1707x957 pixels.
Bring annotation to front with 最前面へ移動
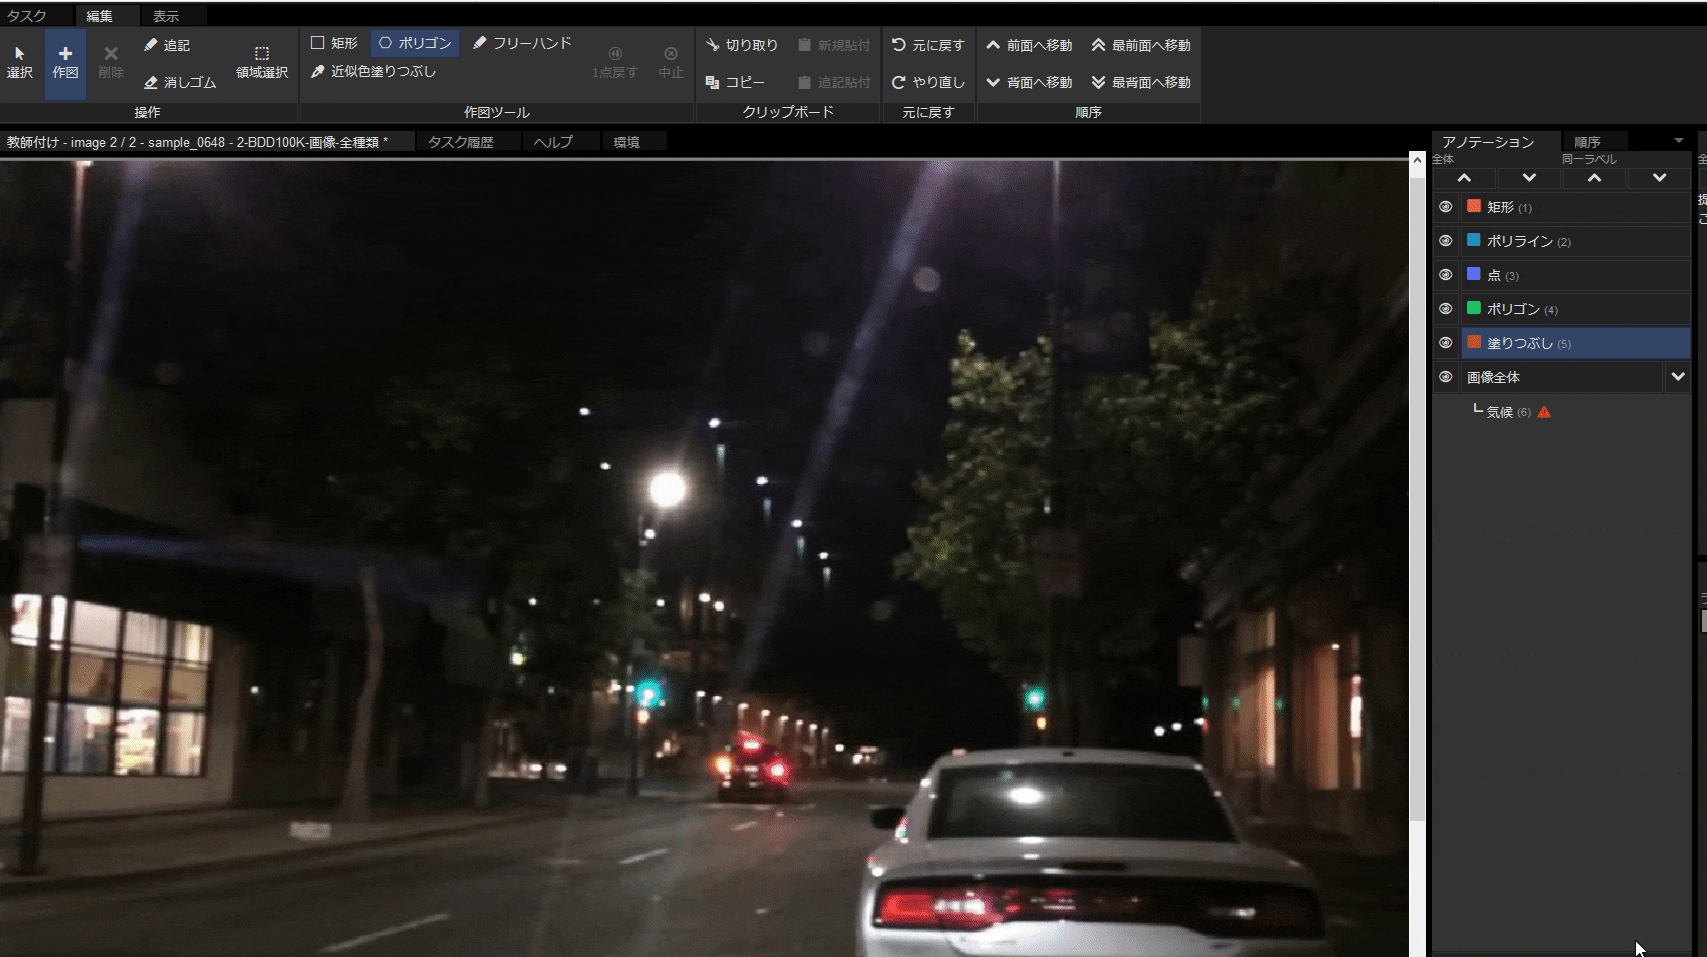[x=1141, y=45]
